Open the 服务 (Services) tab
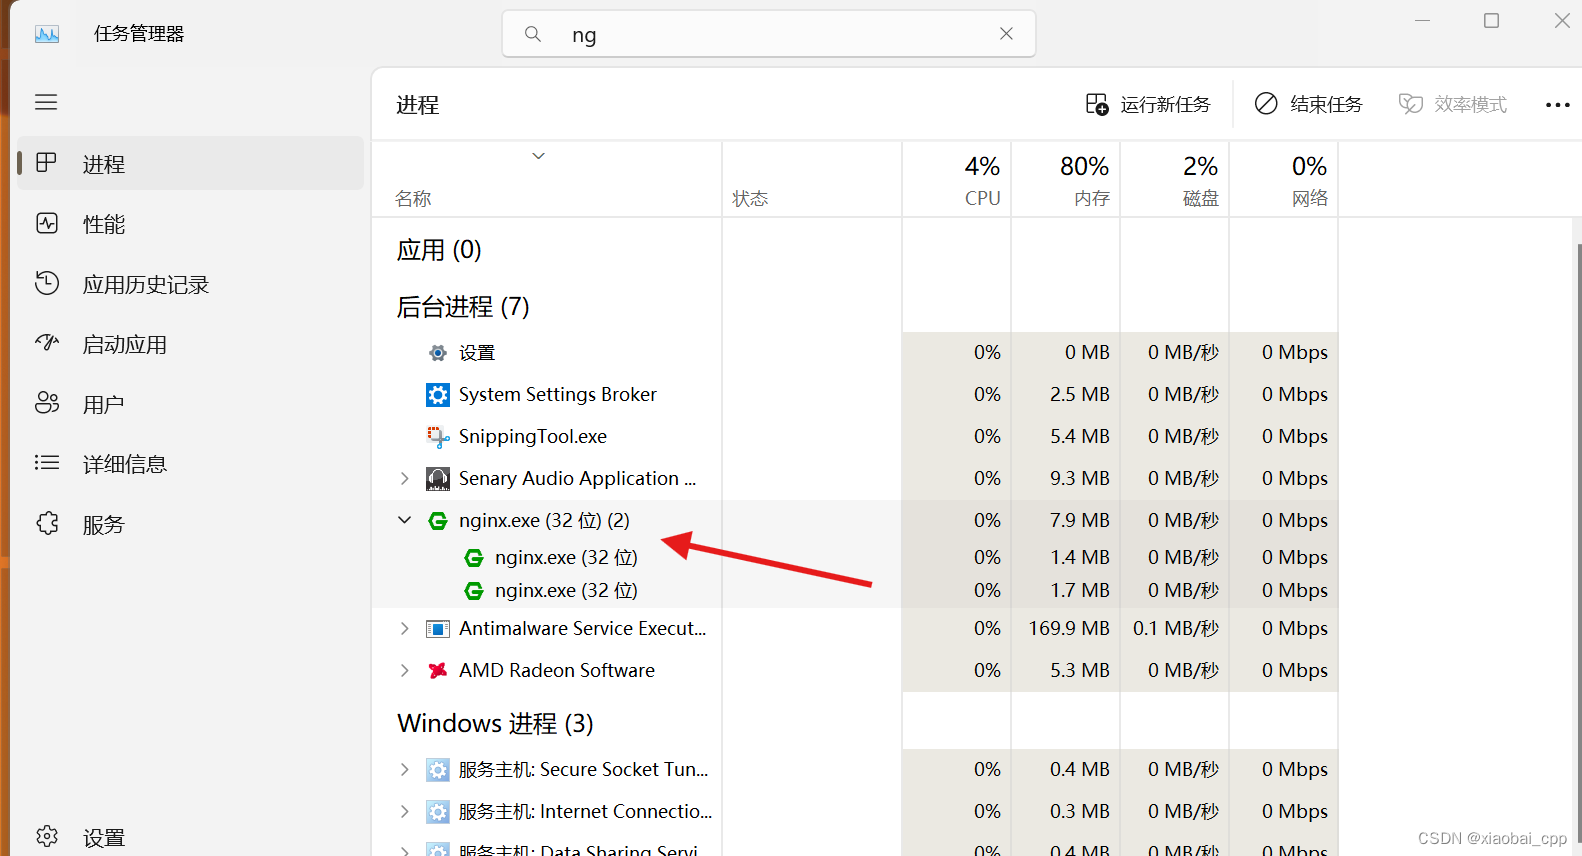This screenshot has width=1582, height=856. pos(191,524)
